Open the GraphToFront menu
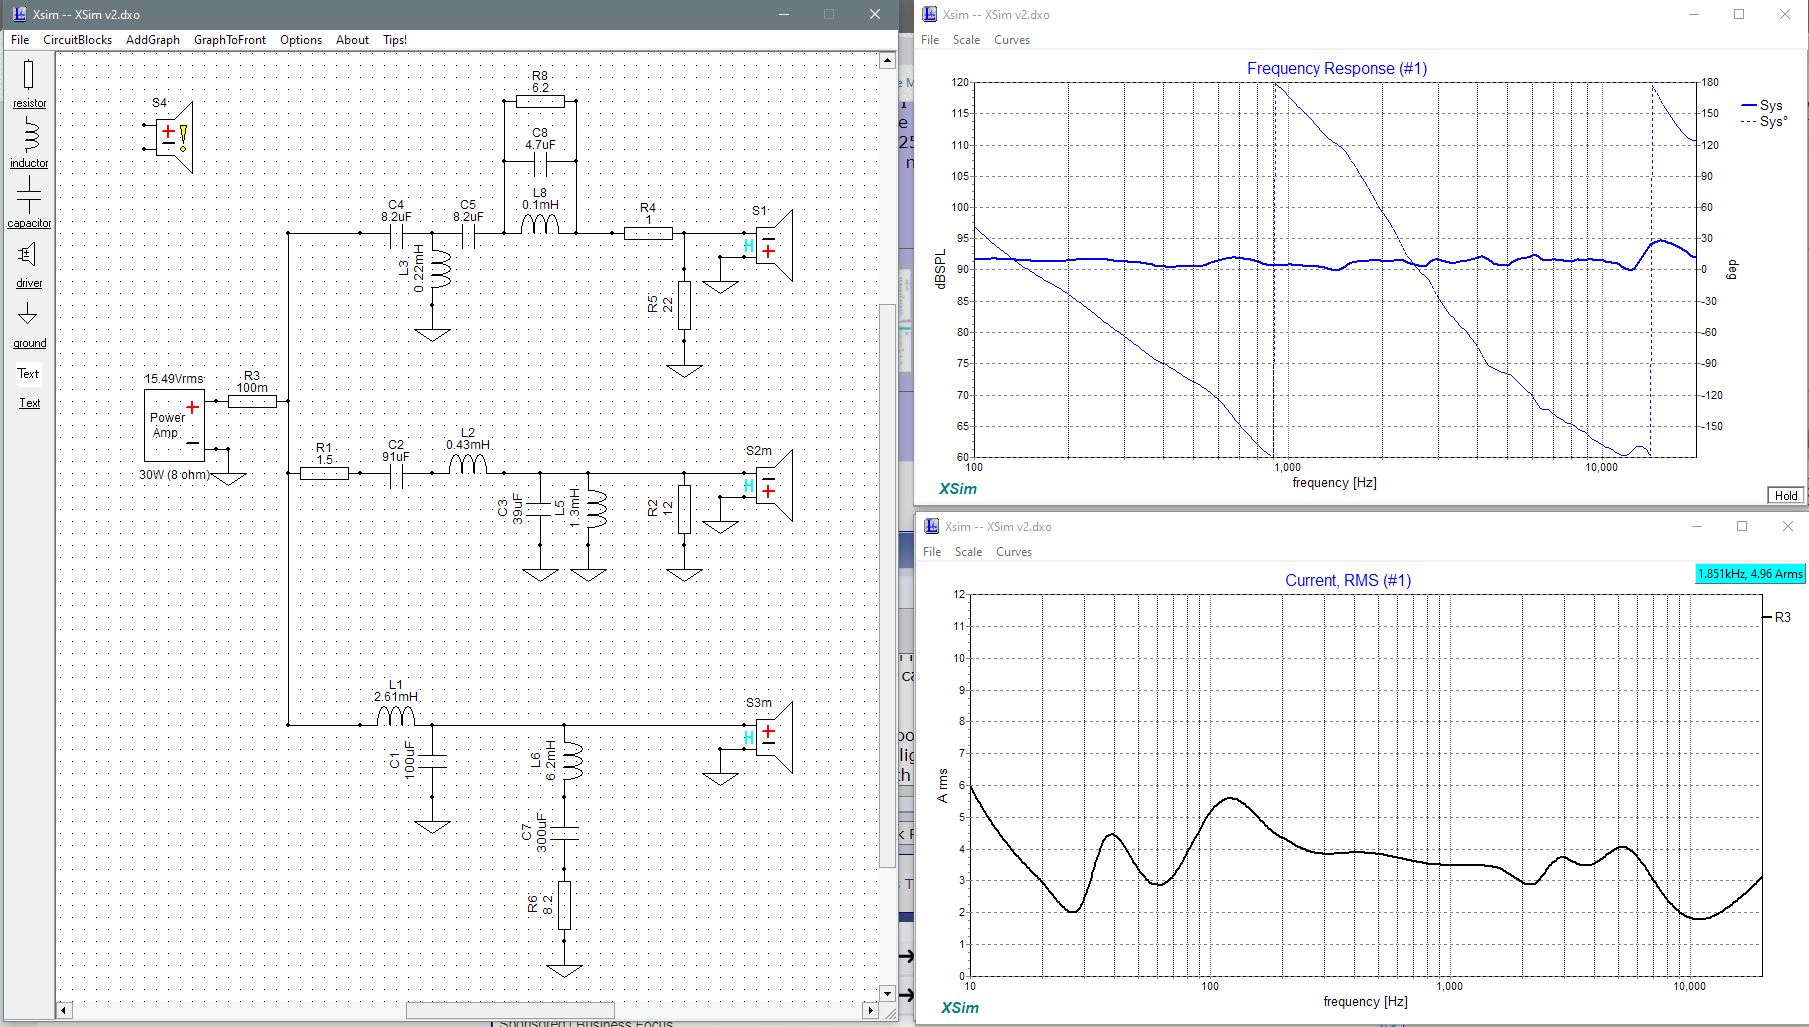The height and width of the screenshot is (1027, 1809). point(230,40)
